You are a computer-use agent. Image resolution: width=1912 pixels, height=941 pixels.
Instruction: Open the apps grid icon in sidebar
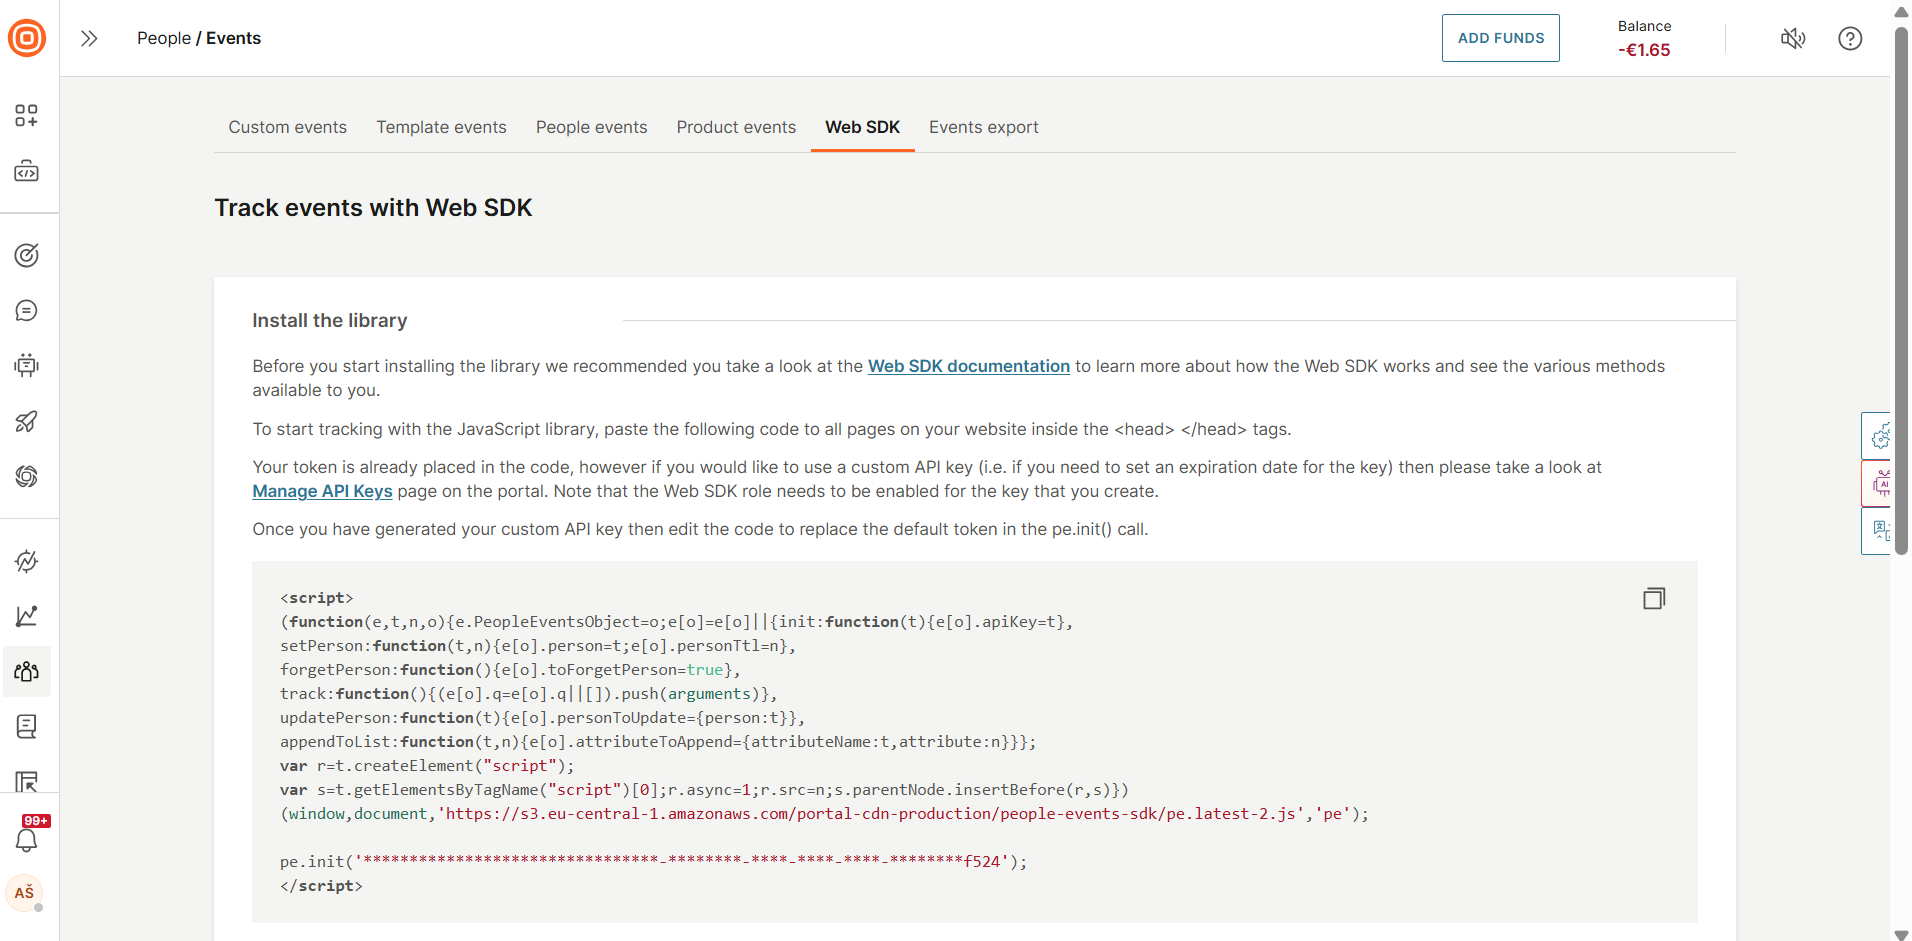tap(27, 115)
